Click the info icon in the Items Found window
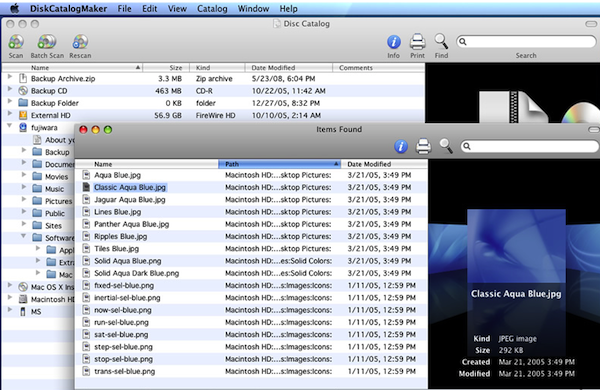 [401, 146]
